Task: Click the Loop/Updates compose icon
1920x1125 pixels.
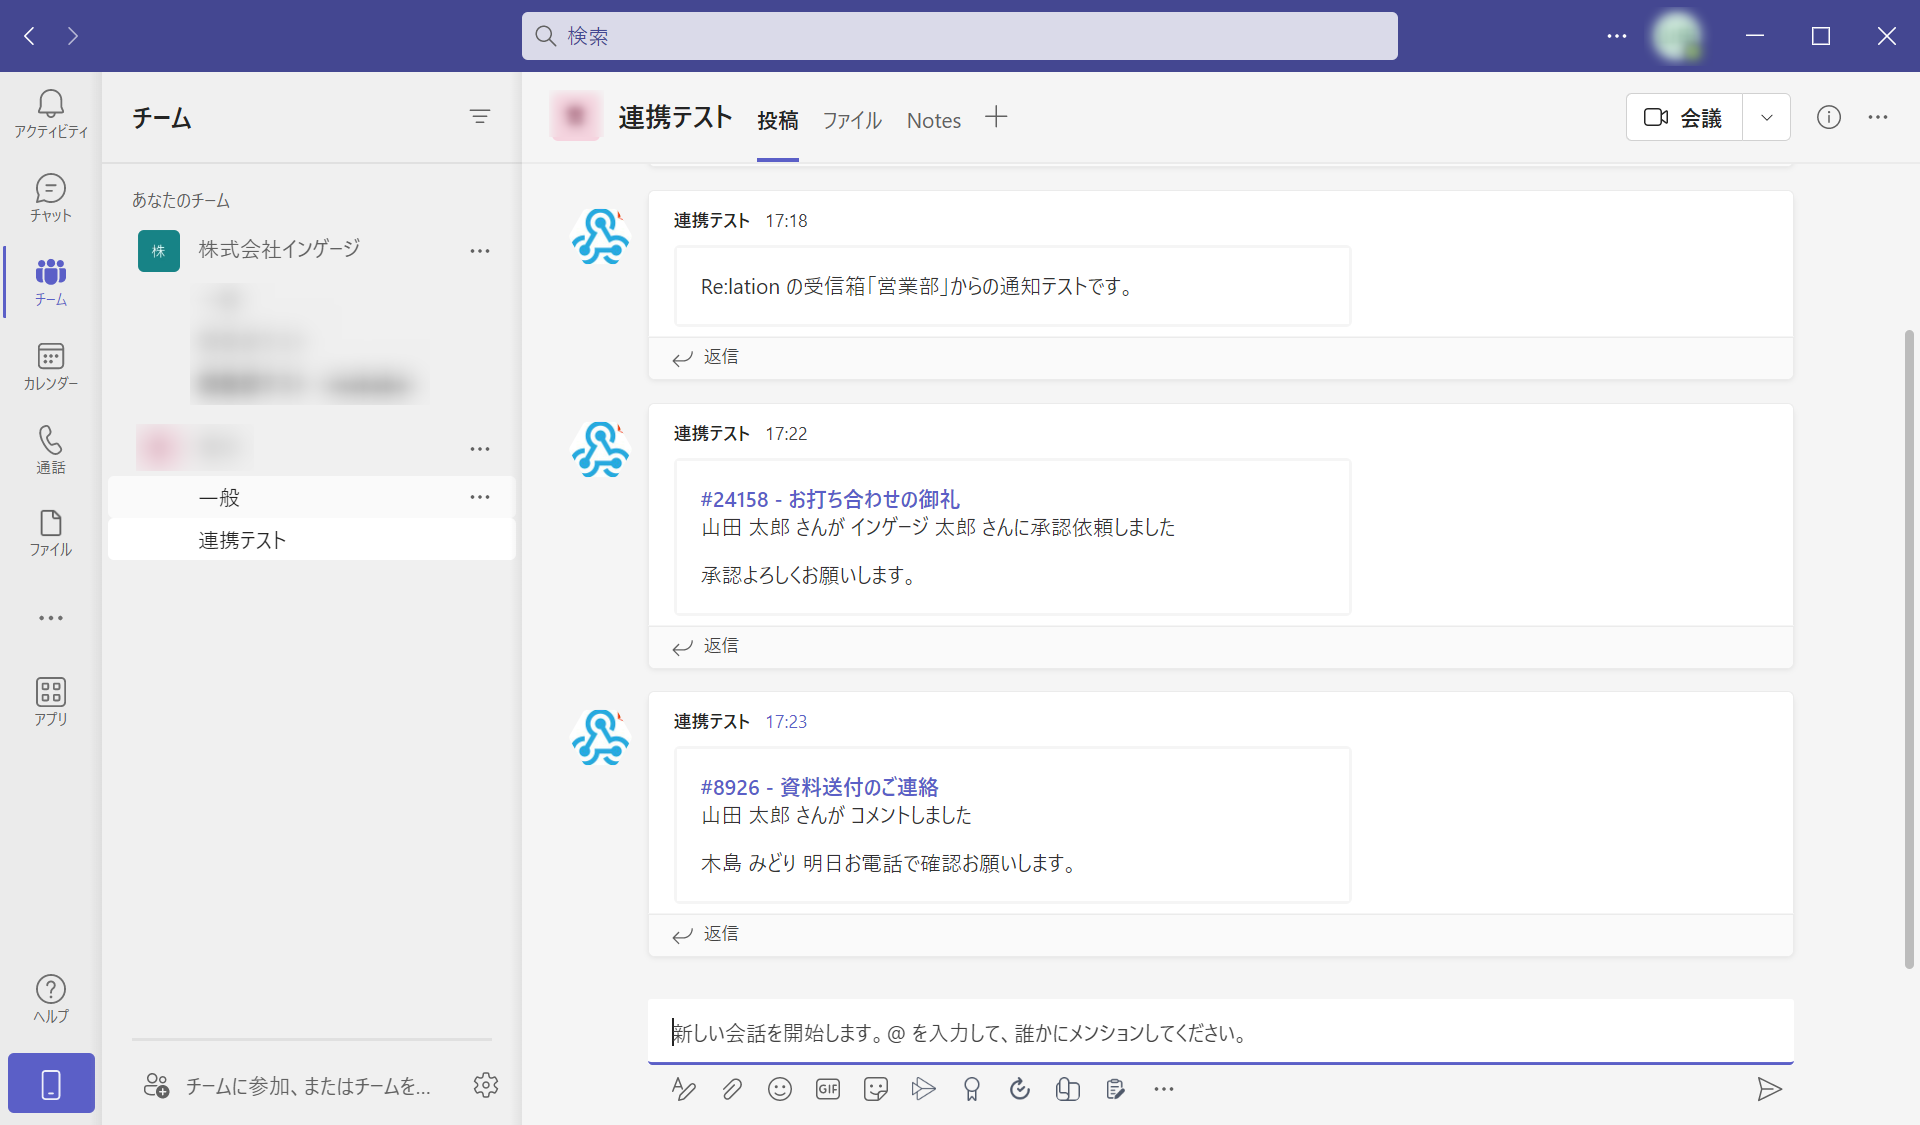Action: point(1020,1089)
